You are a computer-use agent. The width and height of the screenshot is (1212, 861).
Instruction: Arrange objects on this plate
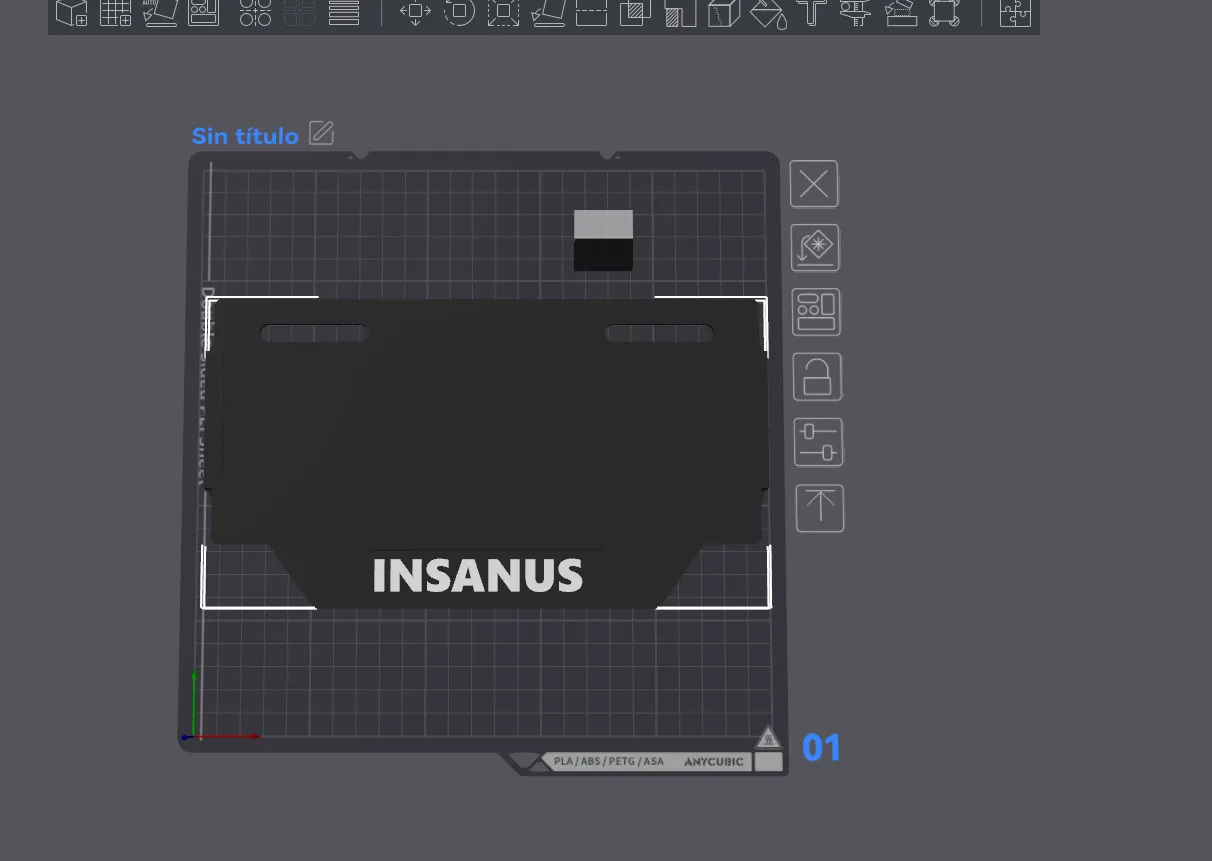click(816, 312)
